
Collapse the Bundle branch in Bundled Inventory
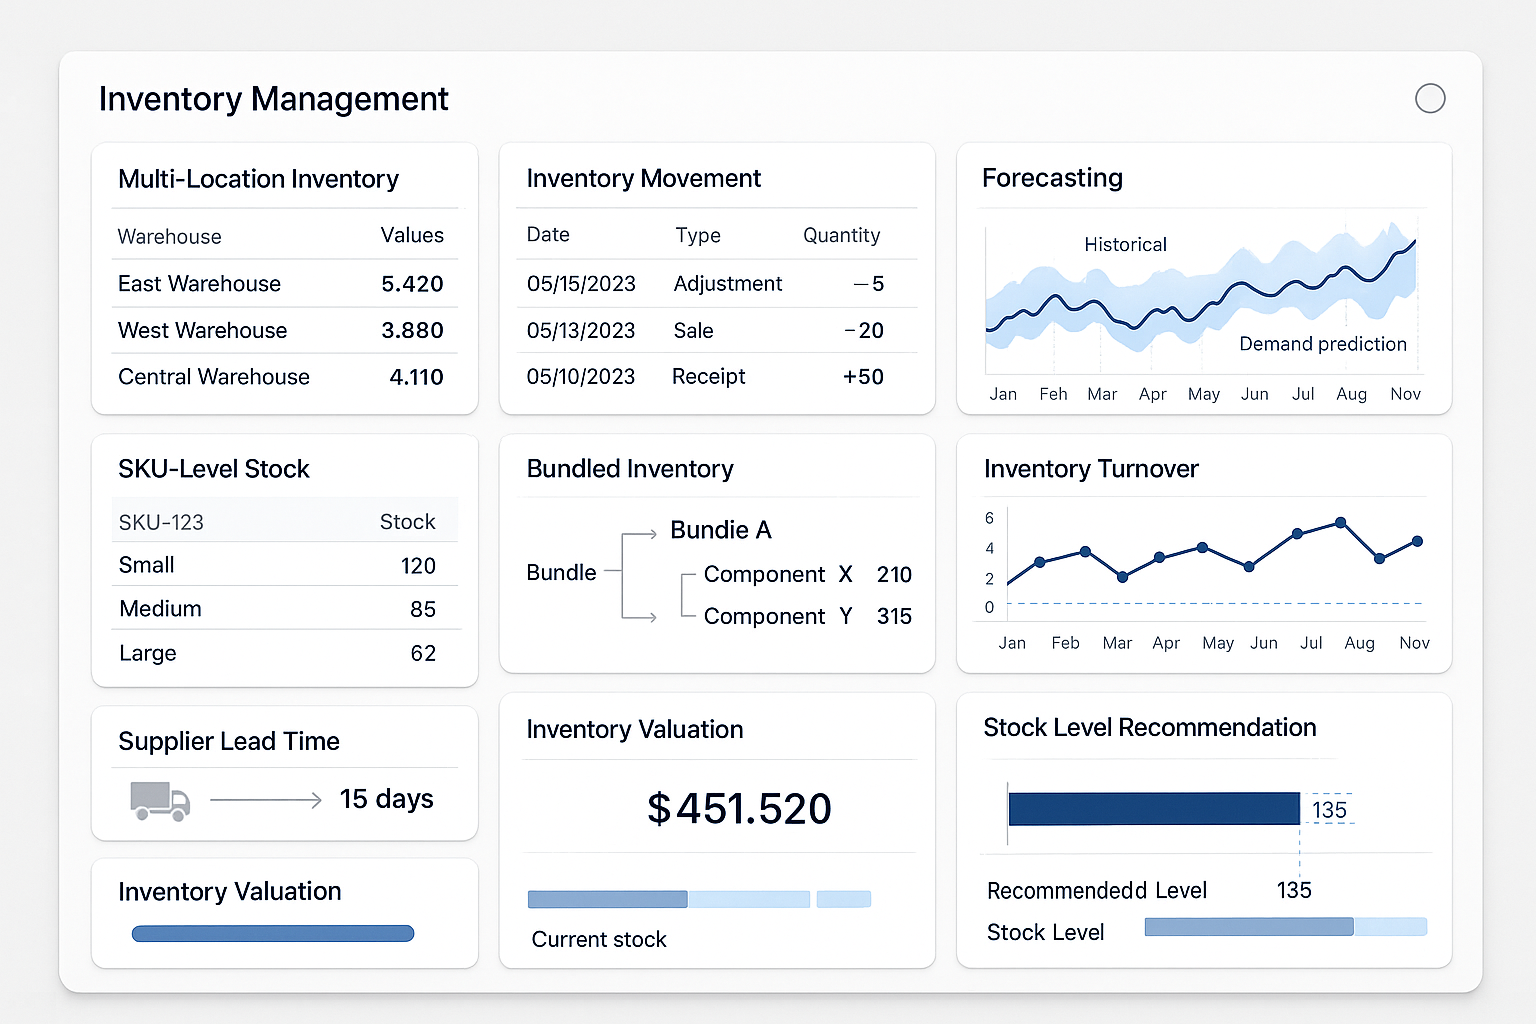561,572
